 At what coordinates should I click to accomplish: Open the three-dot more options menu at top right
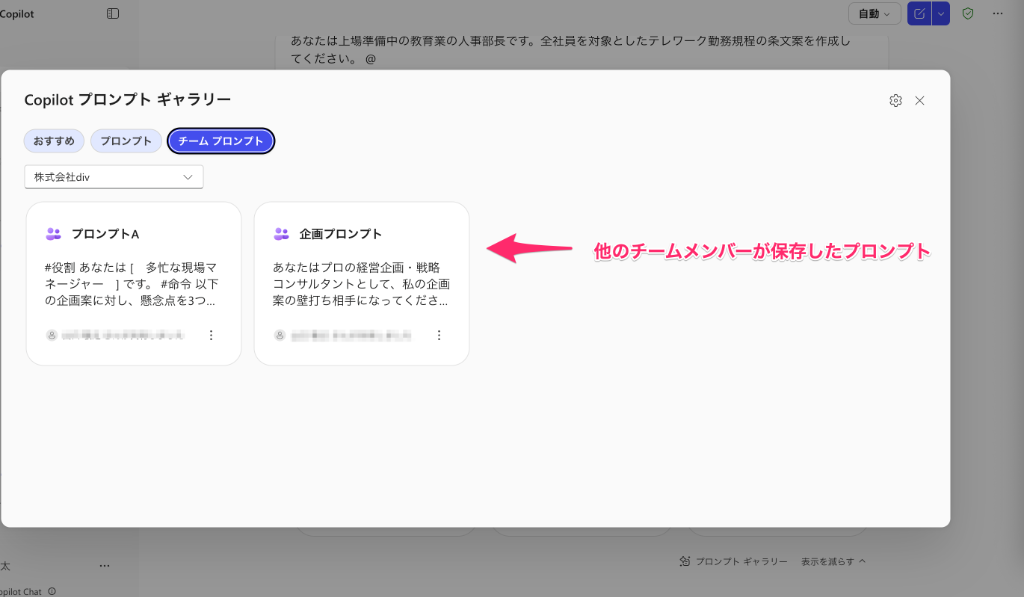[997, 14]
